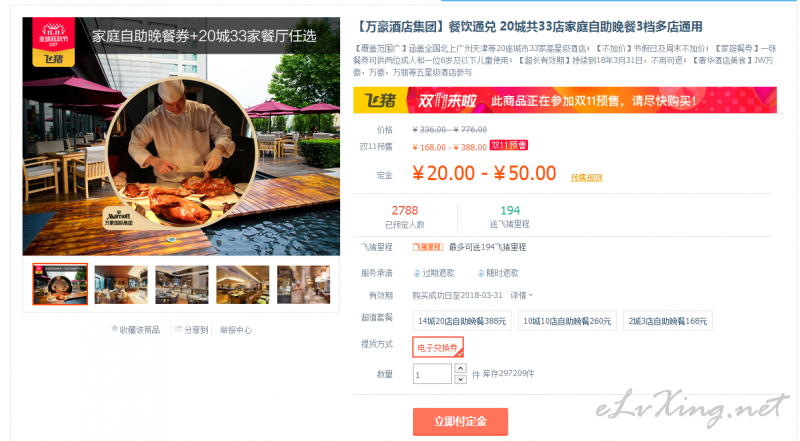Click the 随时退款 service promise icon
The height and width of the screenshot is (441, 800).
click(x=481, y=274)
